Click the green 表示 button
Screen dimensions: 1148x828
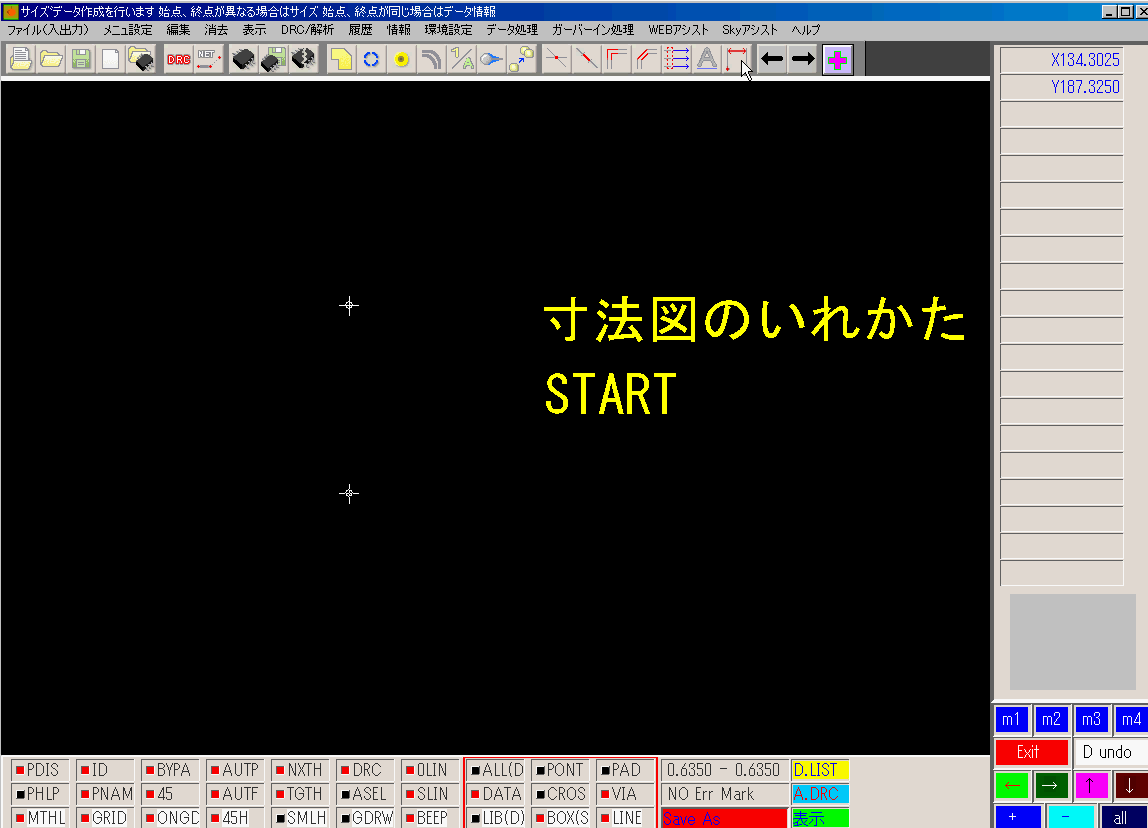(819, 818)
